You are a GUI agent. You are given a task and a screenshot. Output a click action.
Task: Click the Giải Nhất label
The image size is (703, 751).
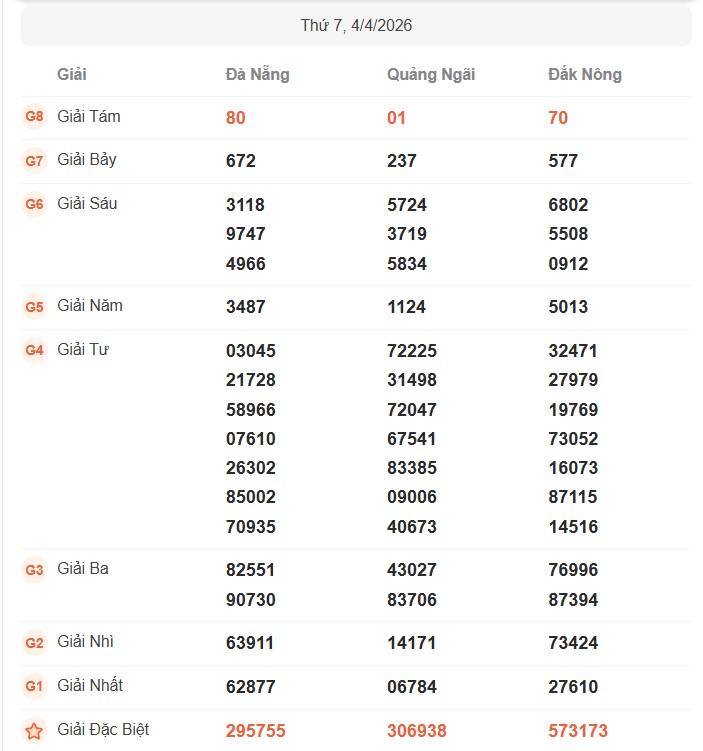(x=90, y=686)
